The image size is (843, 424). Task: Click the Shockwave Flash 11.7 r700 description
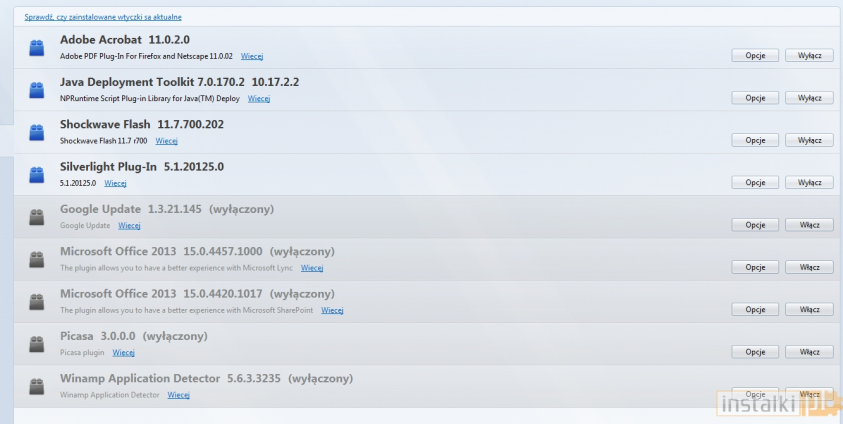pos(104,141)
